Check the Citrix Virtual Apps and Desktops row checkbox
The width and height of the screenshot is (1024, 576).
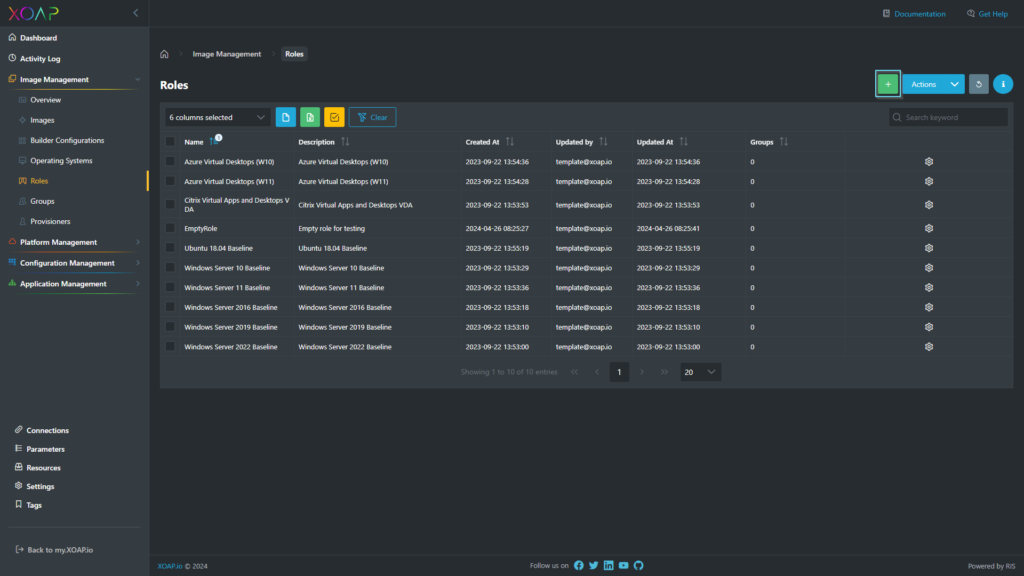coord(170,204)
